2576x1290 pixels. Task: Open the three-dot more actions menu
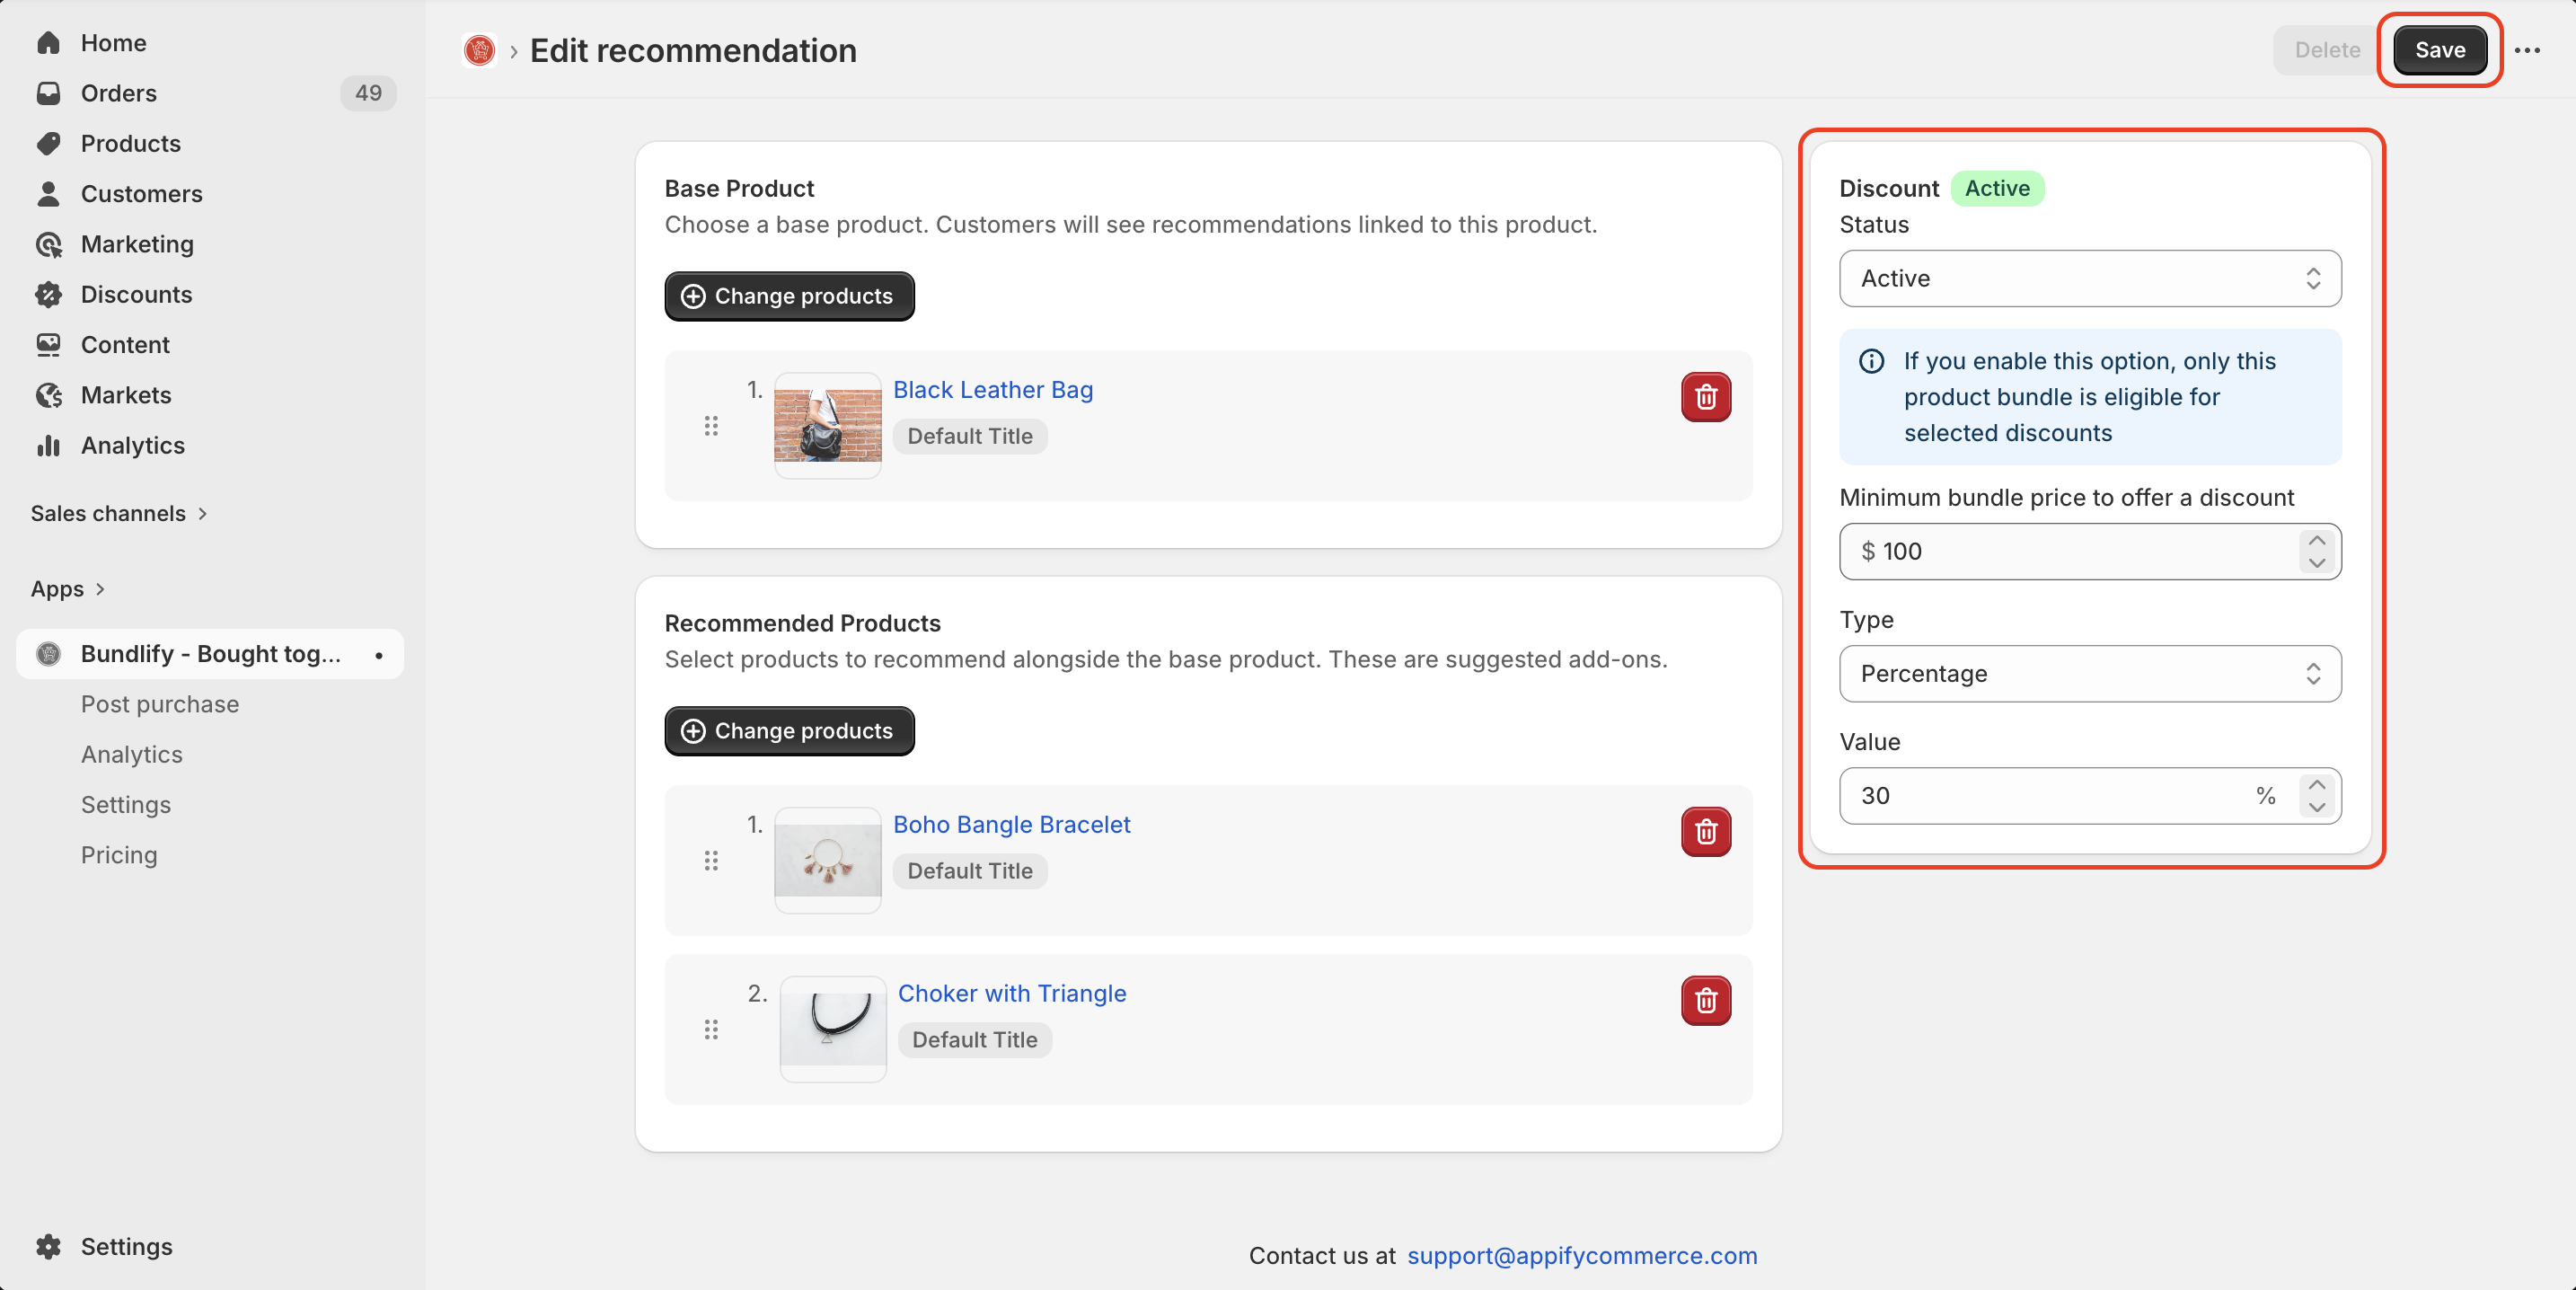[2527, 50]
